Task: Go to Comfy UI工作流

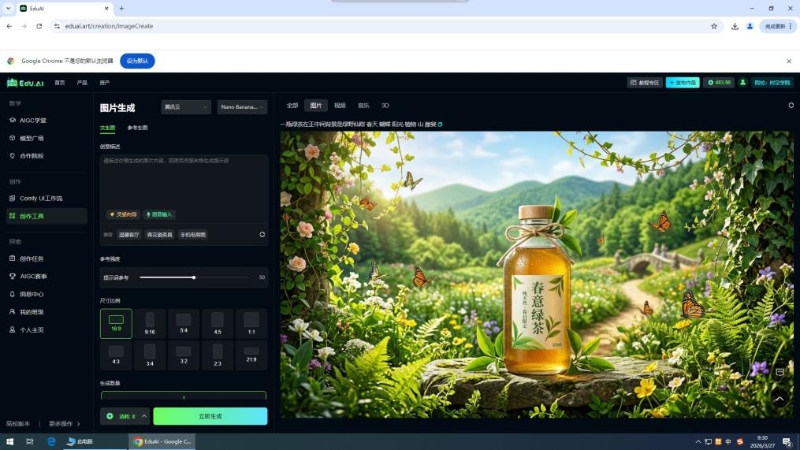Action: click(40, 198)
